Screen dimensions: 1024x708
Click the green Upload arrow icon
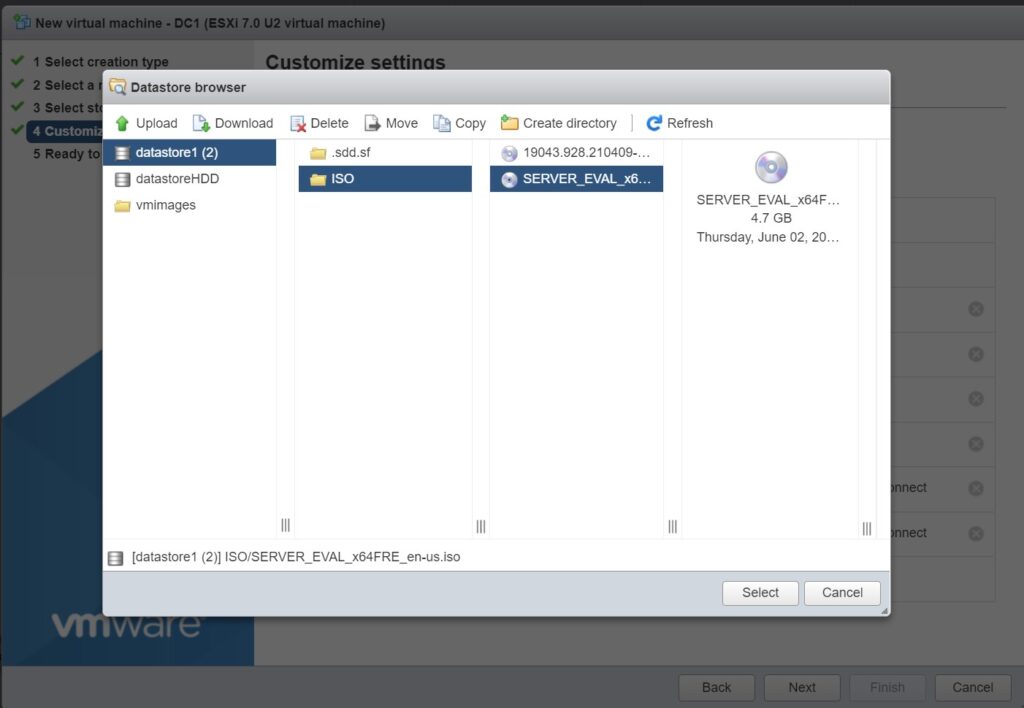122,123
